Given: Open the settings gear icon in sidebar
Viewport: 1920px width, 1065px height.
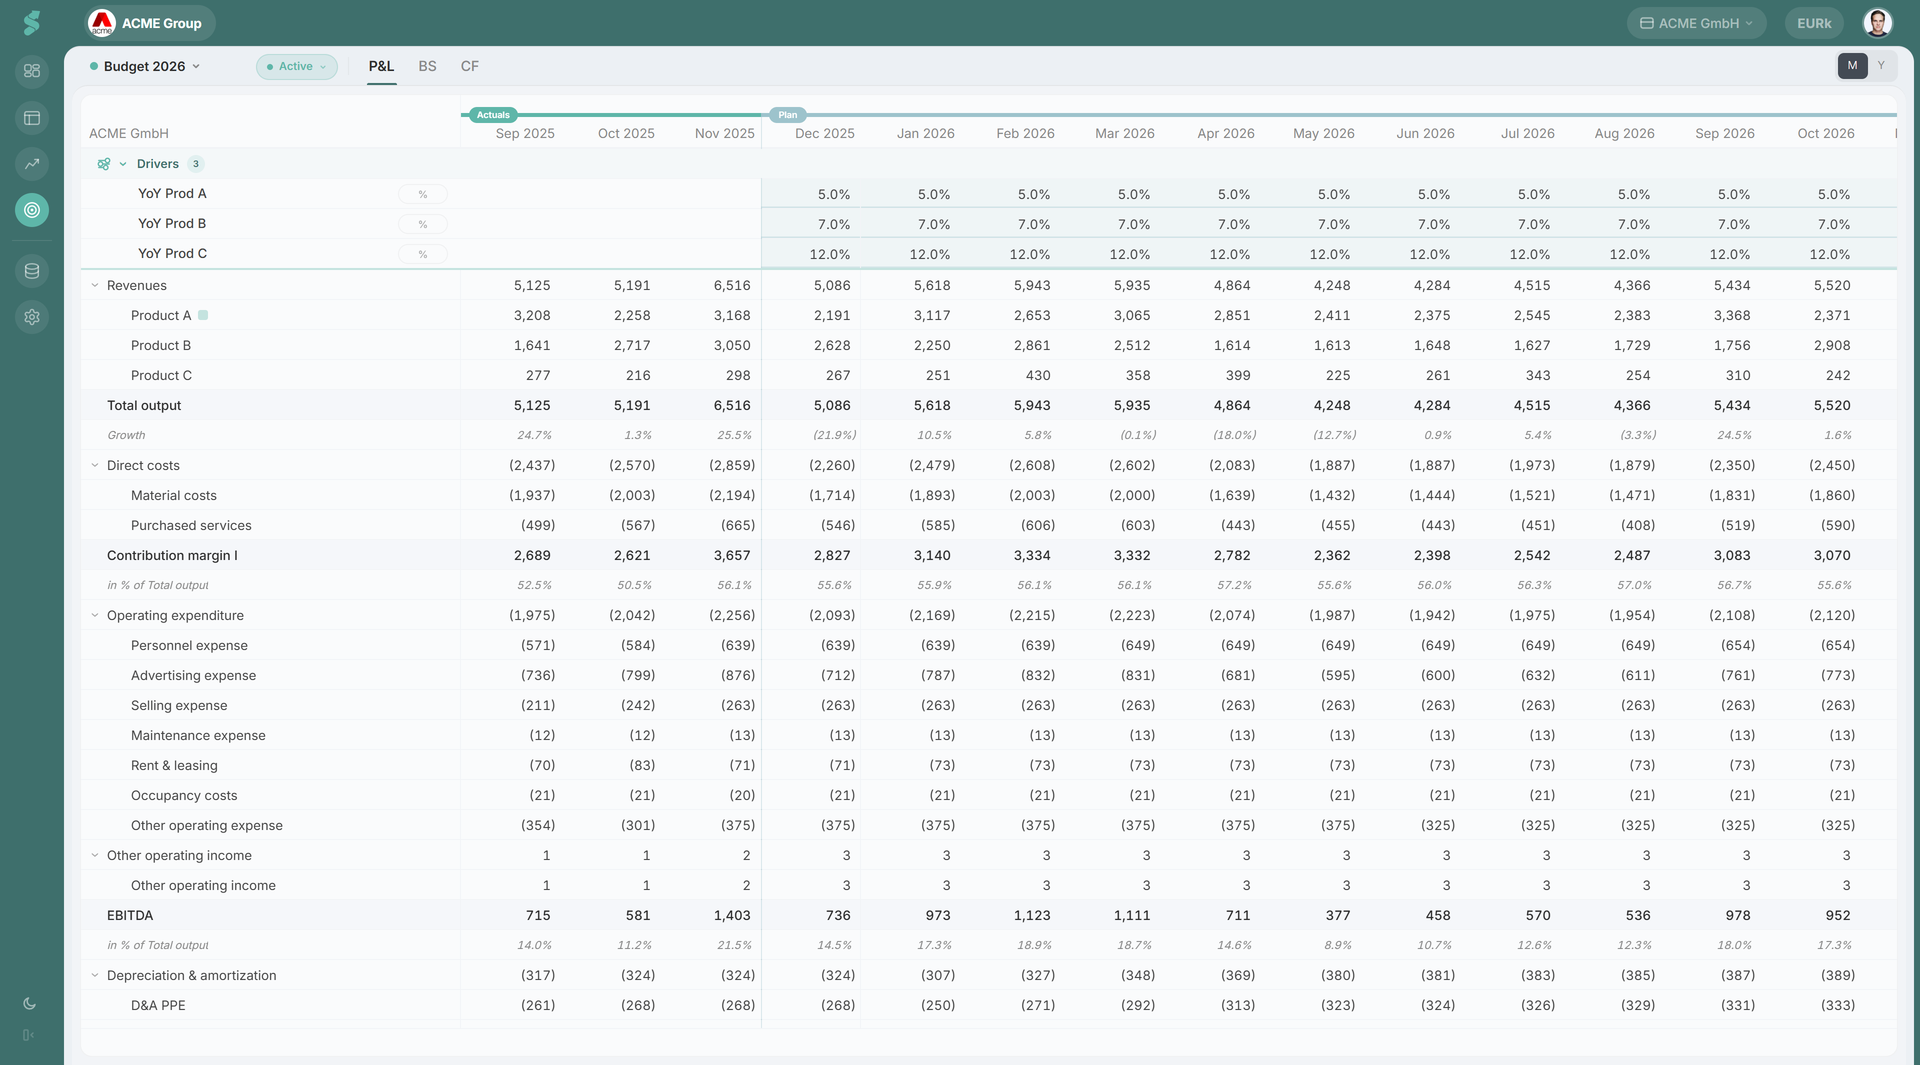Looking at the screenshot, I should click(x=32, y=317).
